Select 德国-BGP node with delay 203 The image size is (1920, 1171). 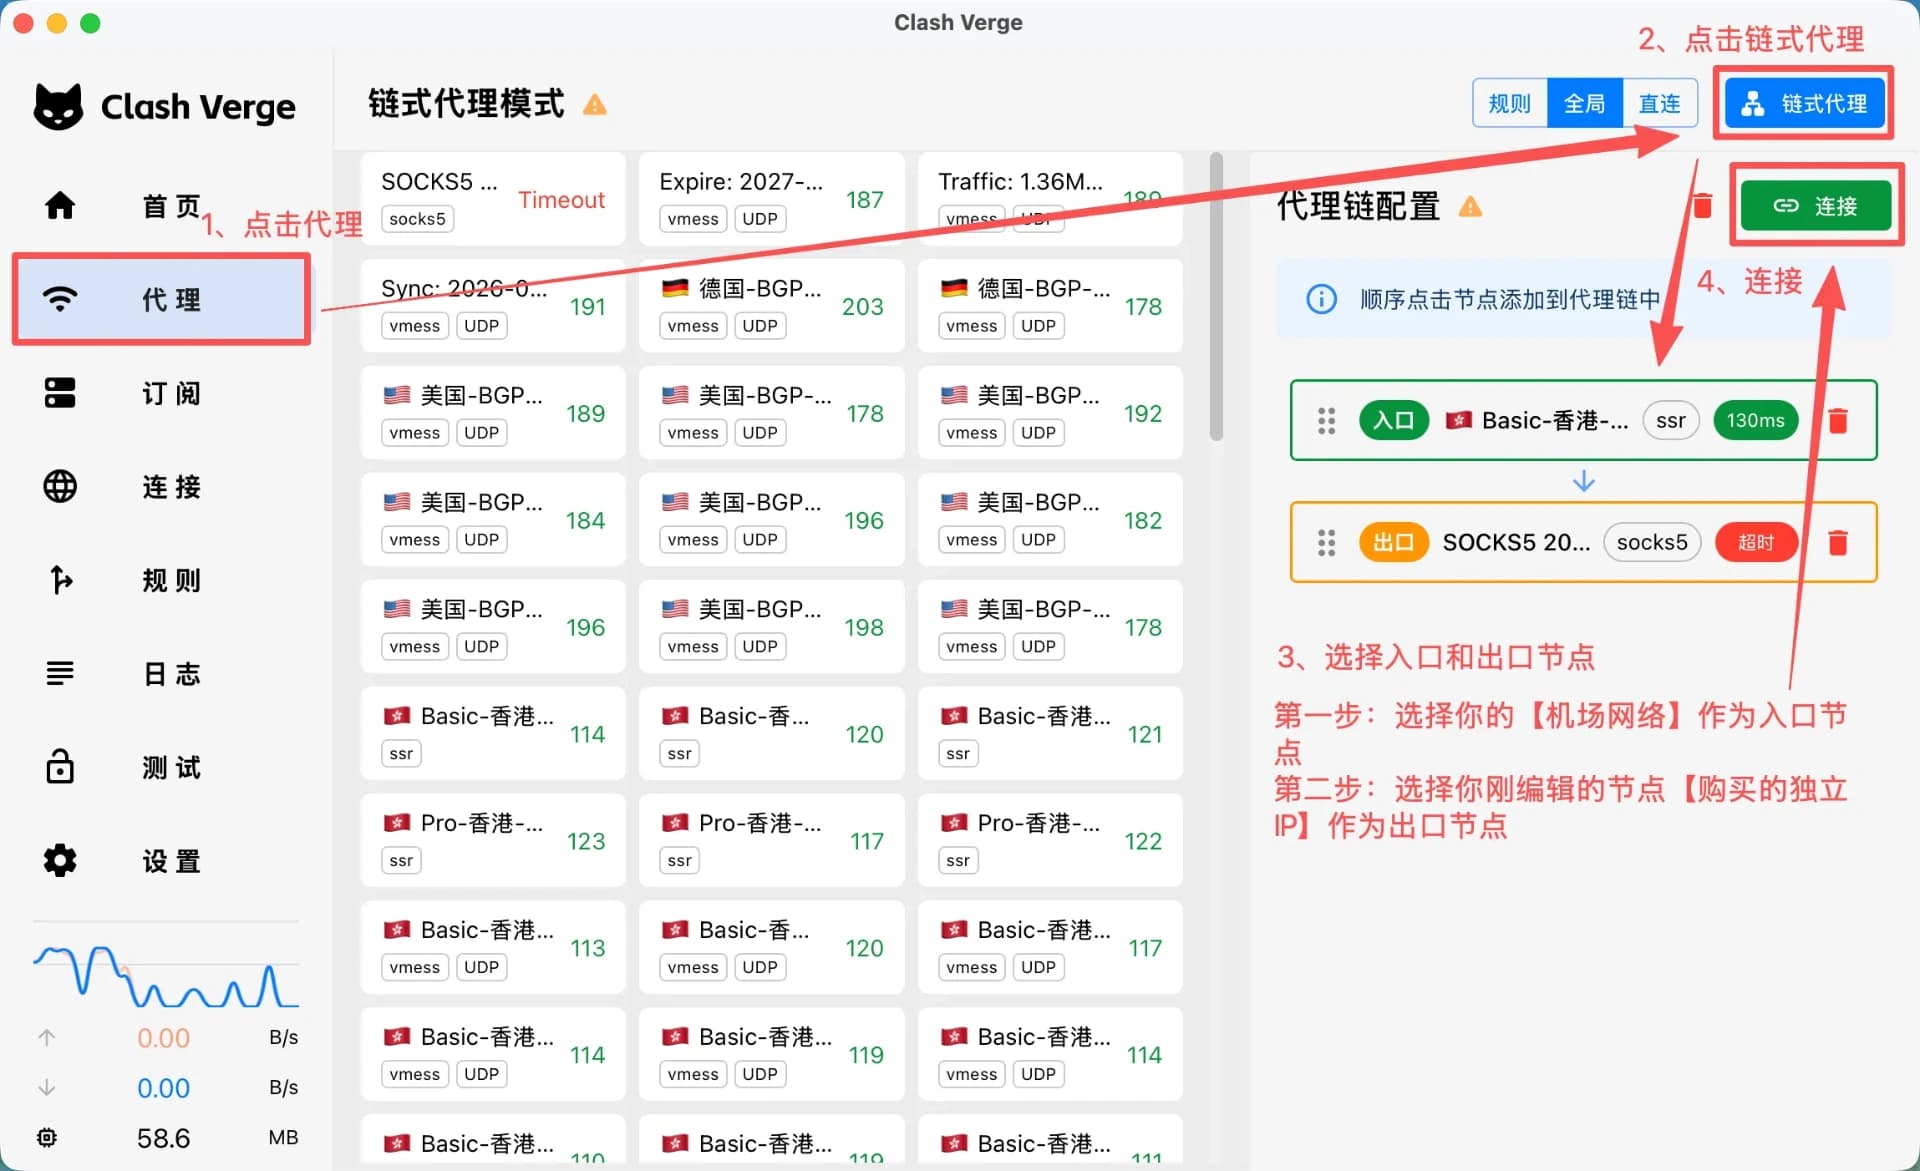point(771,306)
